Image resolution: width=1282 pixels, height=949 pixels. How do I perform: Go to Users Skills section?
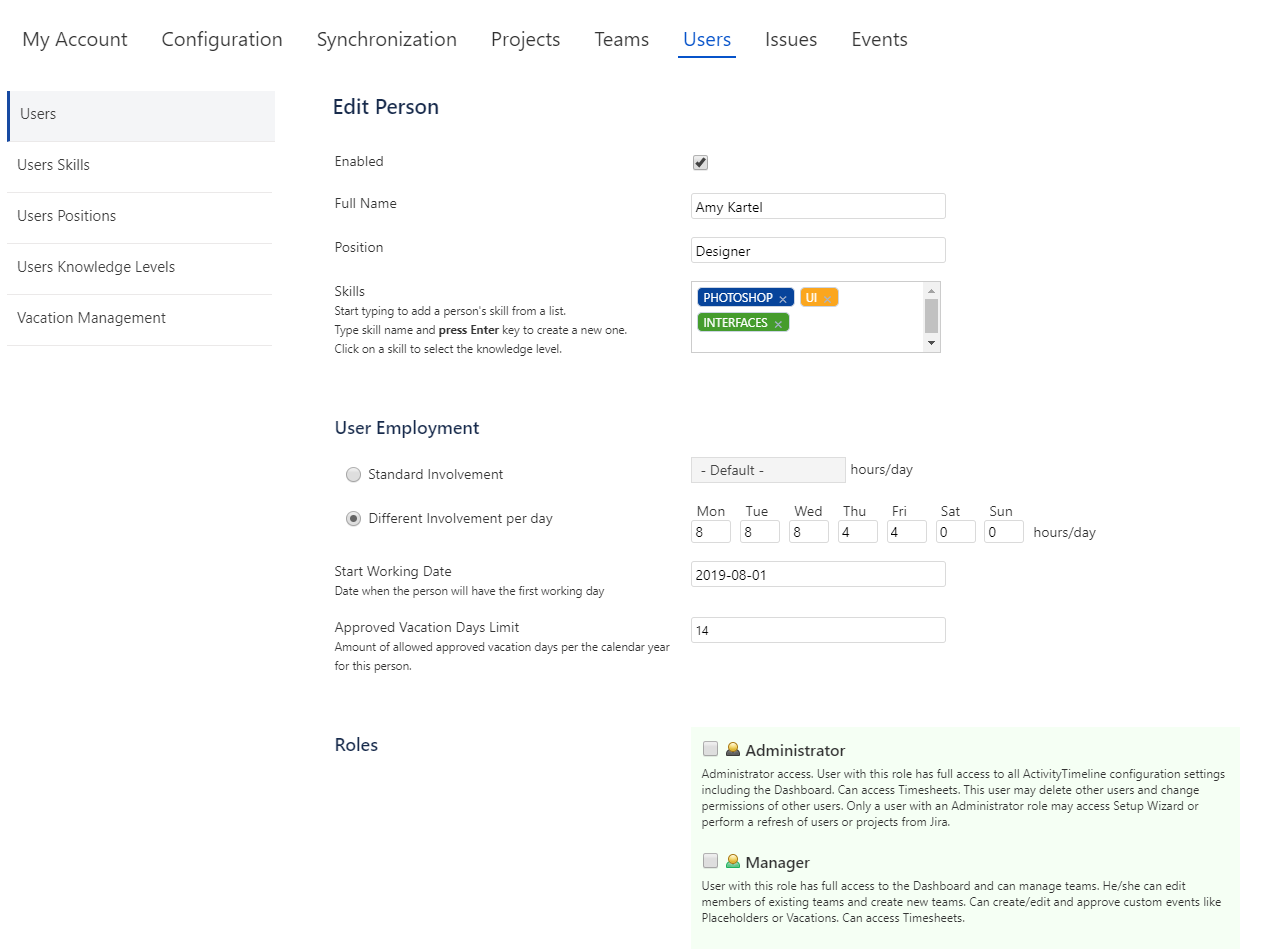click(x=53, y=165)
